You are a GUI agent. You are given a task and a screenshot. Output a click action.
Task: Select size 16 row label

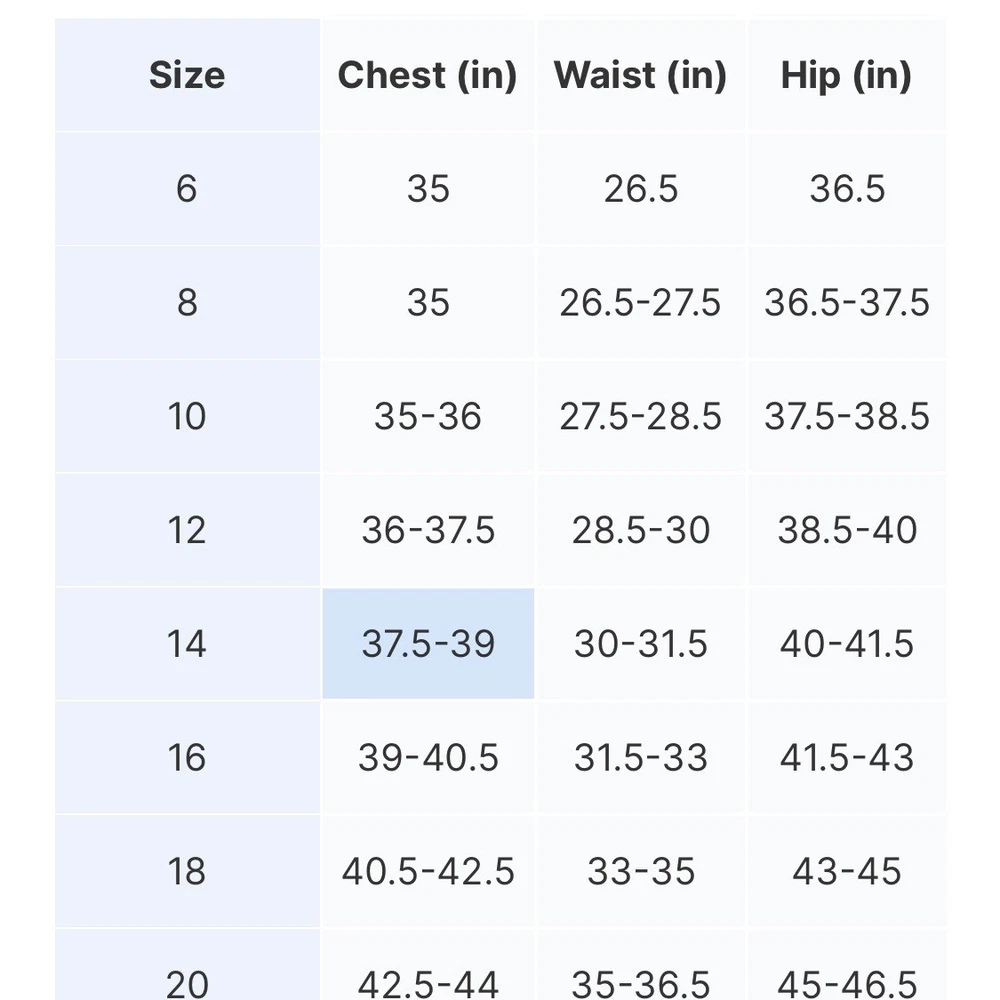187,758
